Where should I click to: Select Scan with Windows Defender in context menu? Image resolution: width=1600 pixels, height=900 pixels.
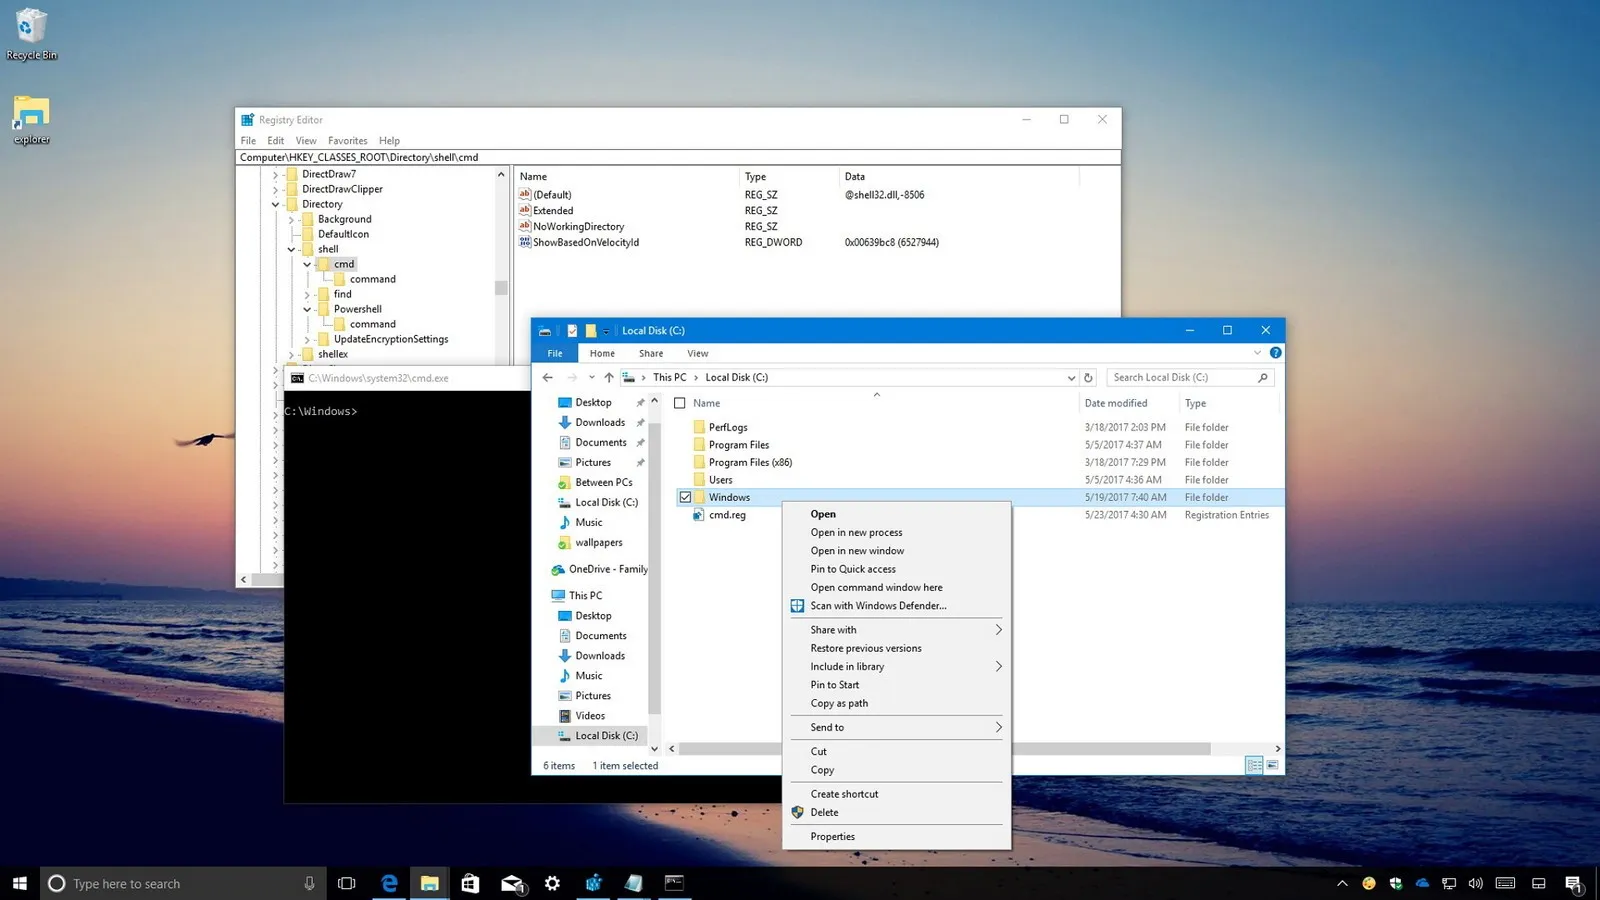(x=878, y=605)
